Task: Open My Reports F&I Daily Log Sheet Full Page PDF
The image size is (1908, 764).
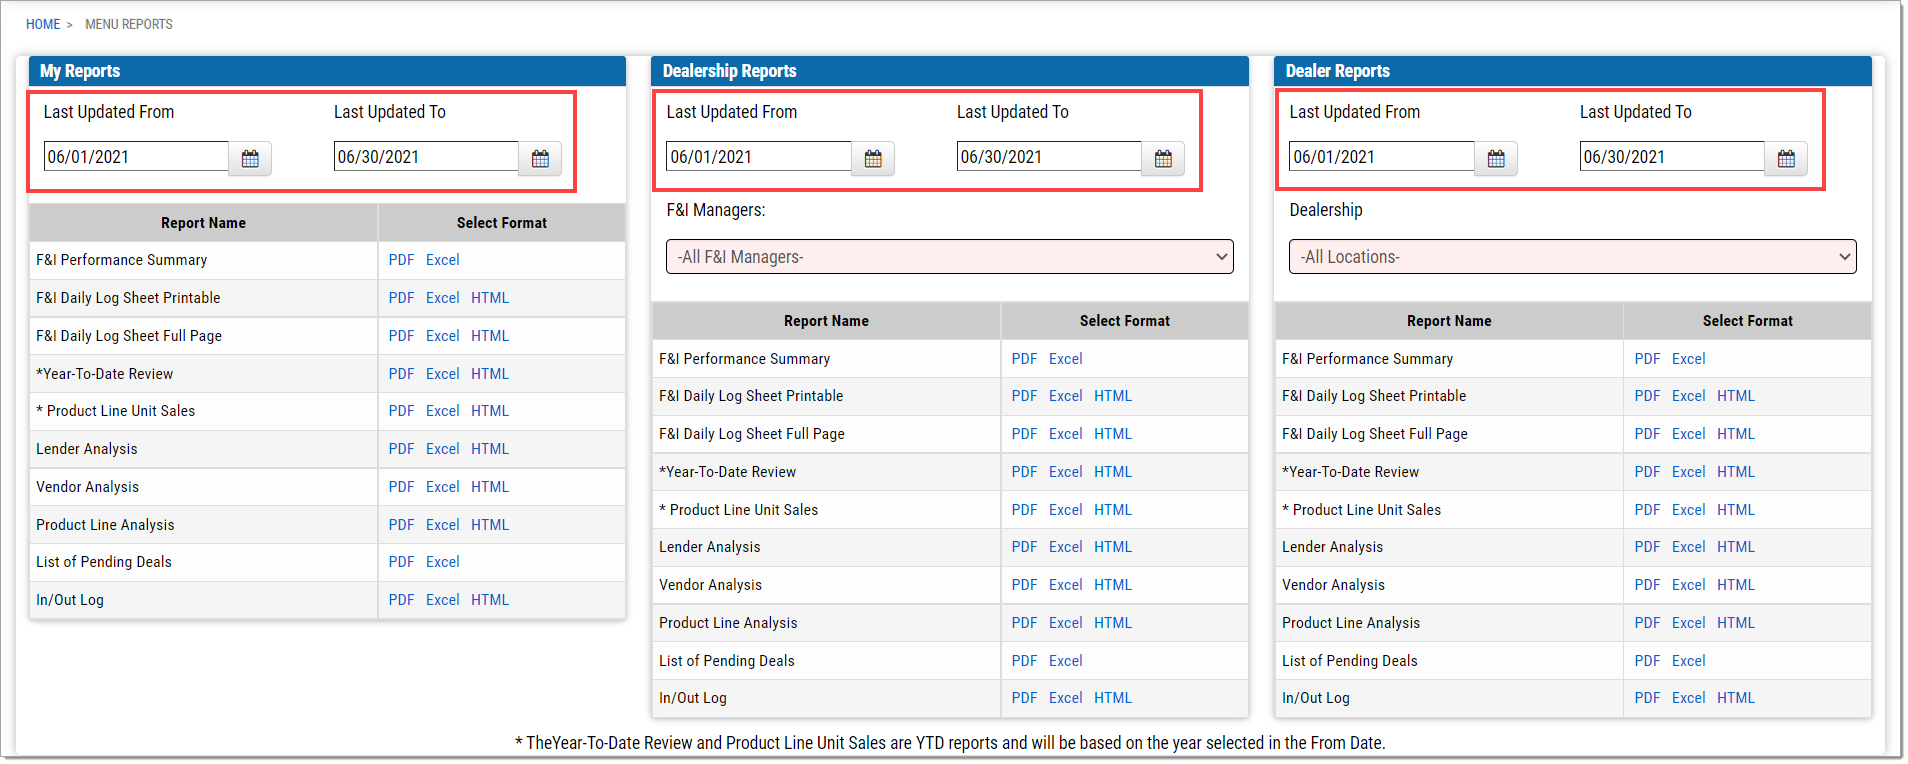Action: [x=401, y=336]
